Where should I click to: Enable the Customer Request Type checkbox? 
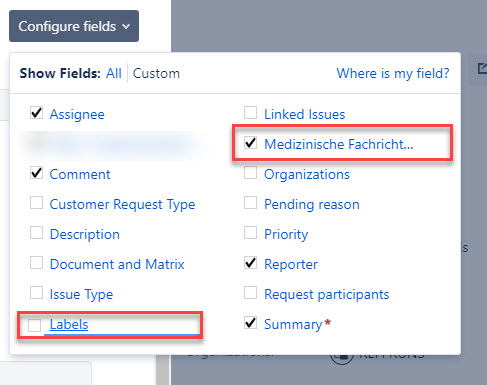36,203
